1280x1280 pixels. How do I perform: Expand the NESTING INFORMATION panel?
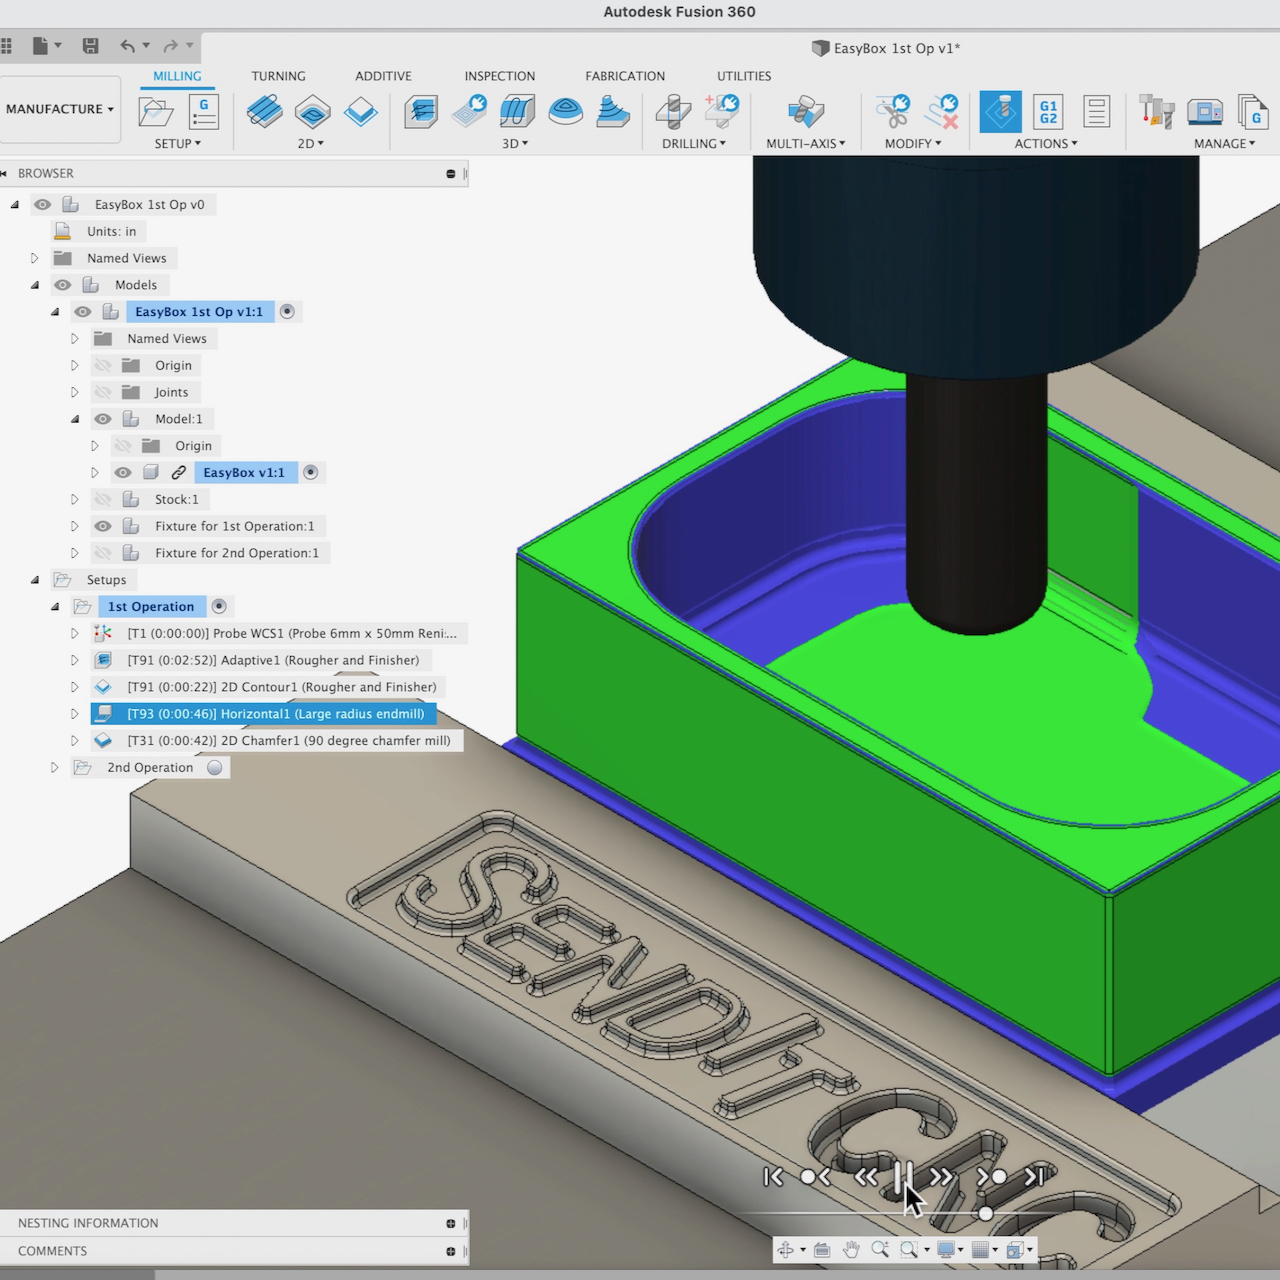450,1223
